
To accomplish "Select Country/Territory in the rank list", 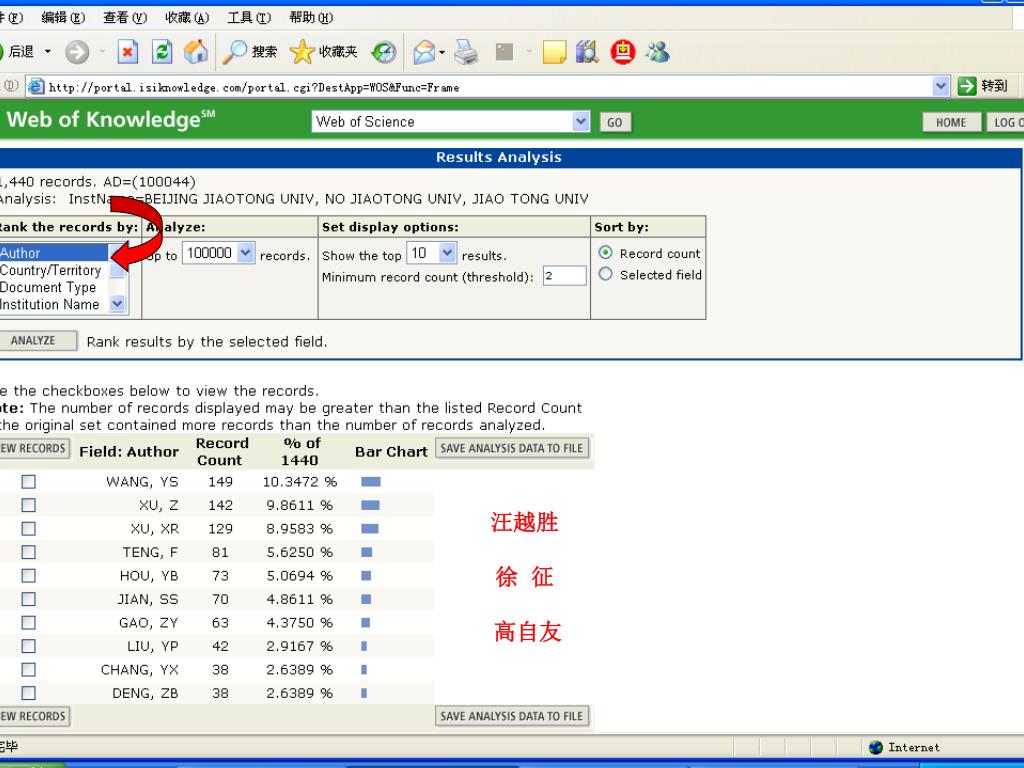I will point(54,270).
